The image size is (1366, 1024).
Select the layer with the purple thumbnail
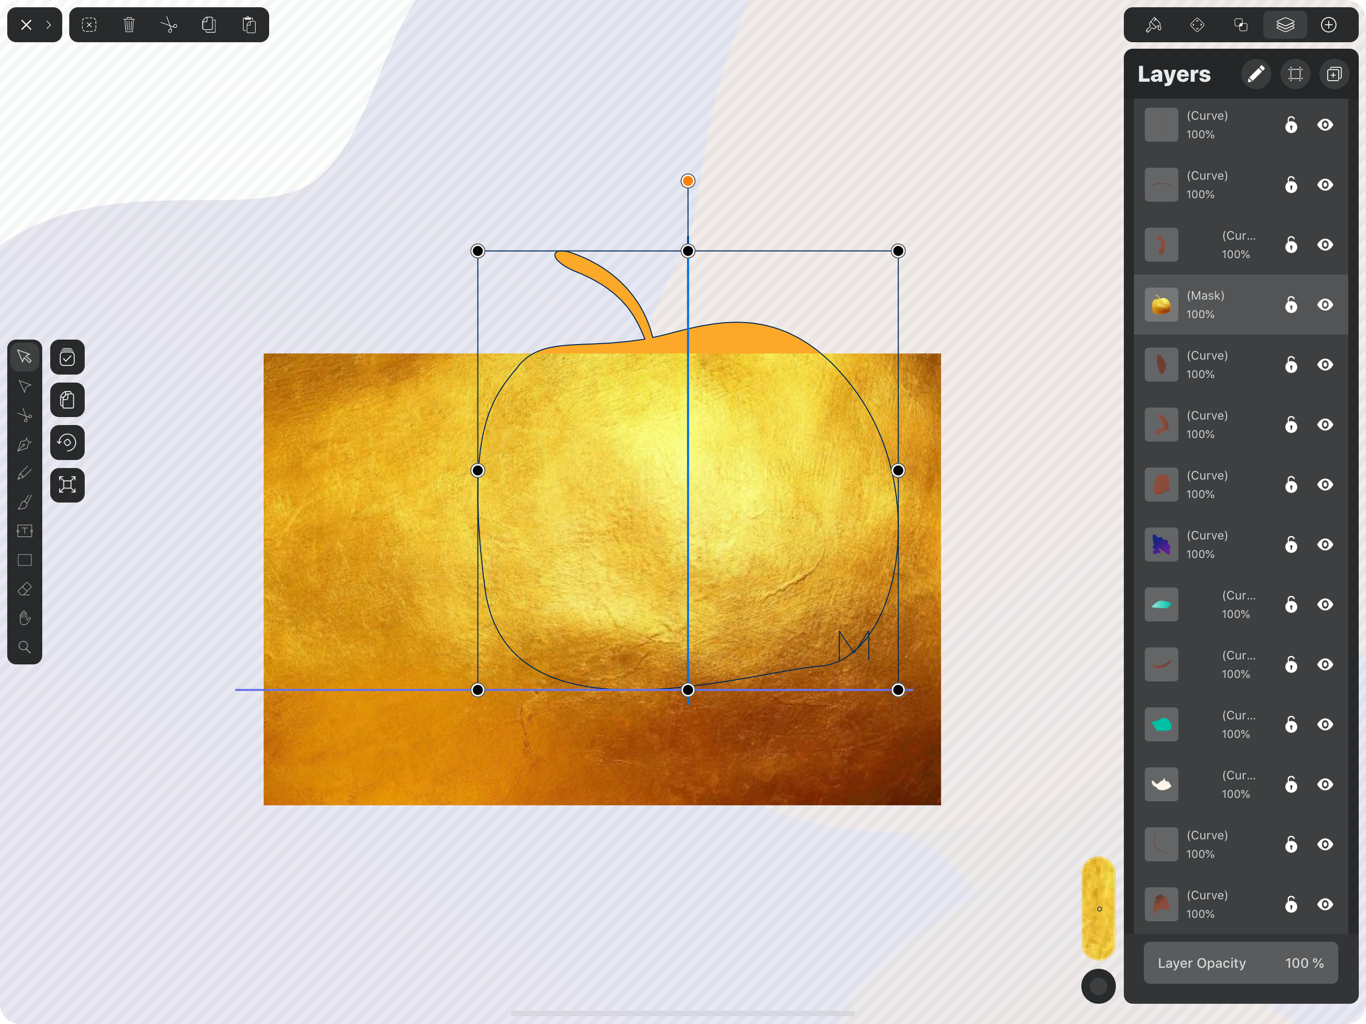point(1241,545)
